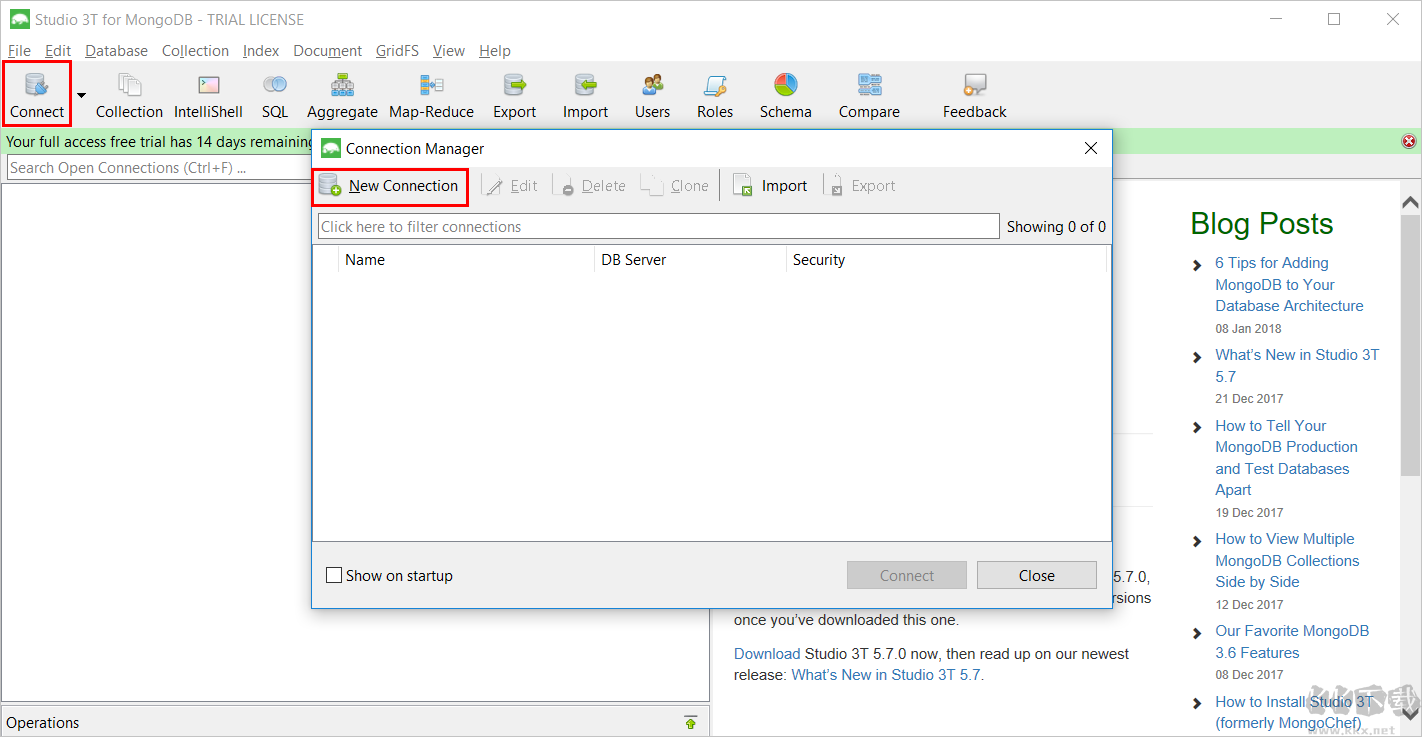
Task: Click the Download link for Studio 3T
Action: pos(767,654)
